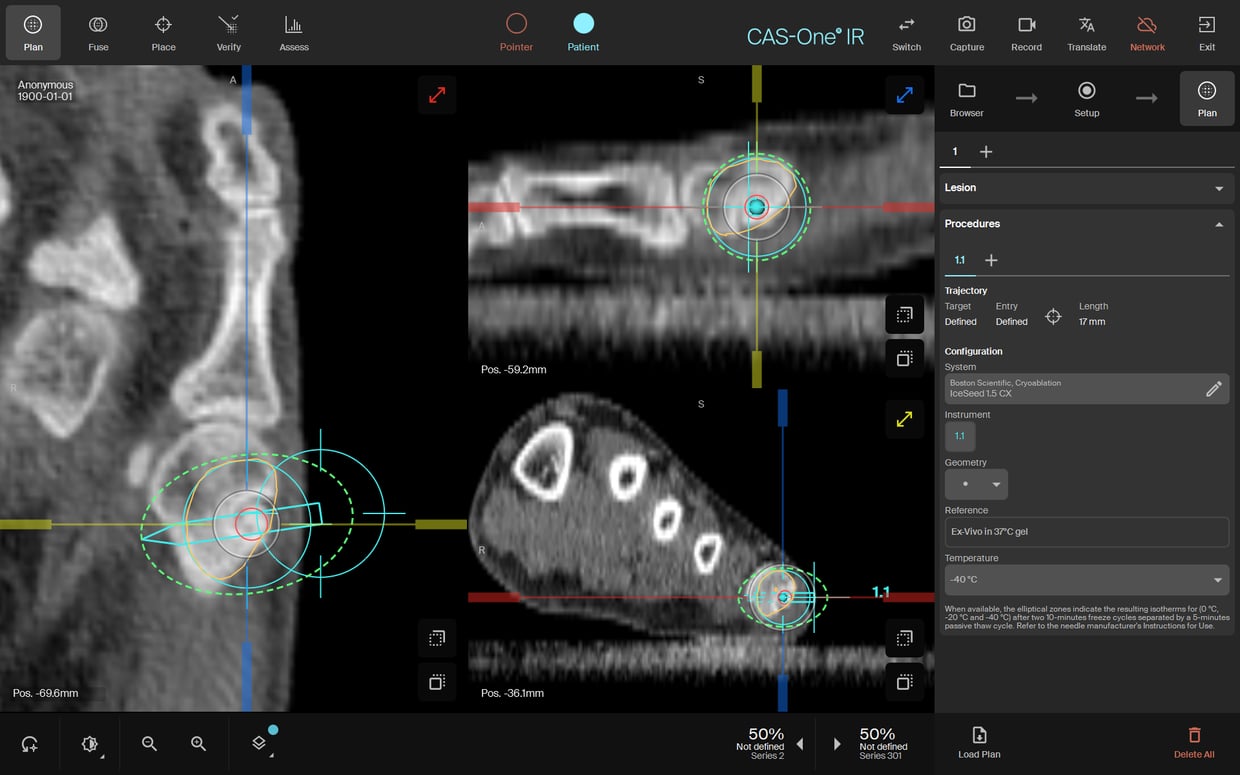Go to the Browser step
The image size is (1240, 775).
coord(966,99)
